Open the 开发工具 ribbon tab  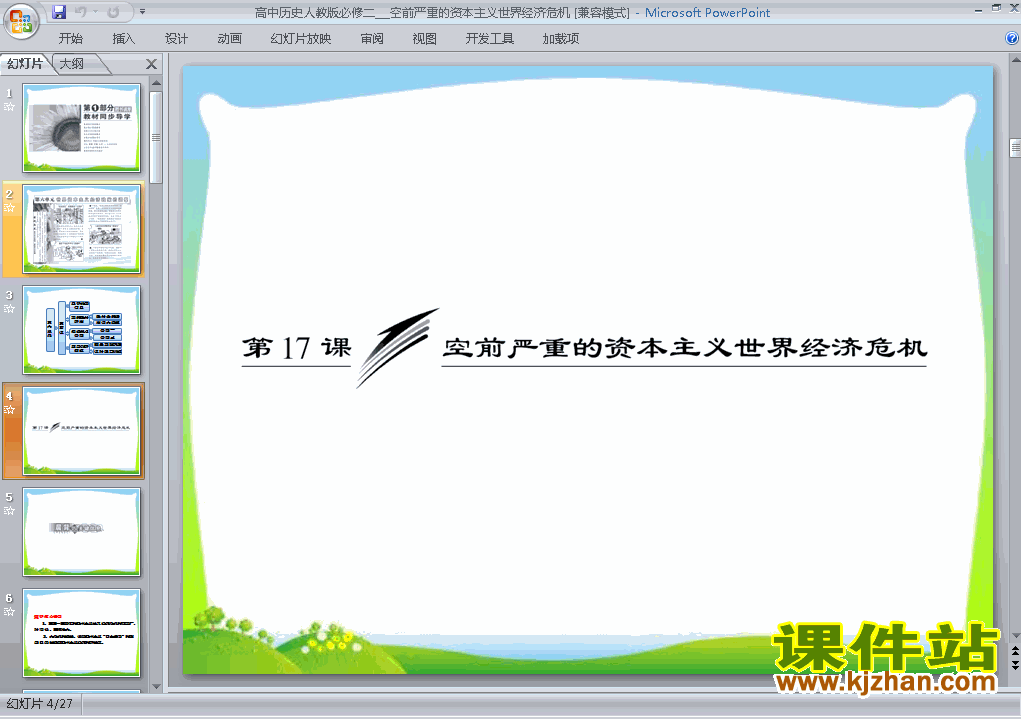490,38
